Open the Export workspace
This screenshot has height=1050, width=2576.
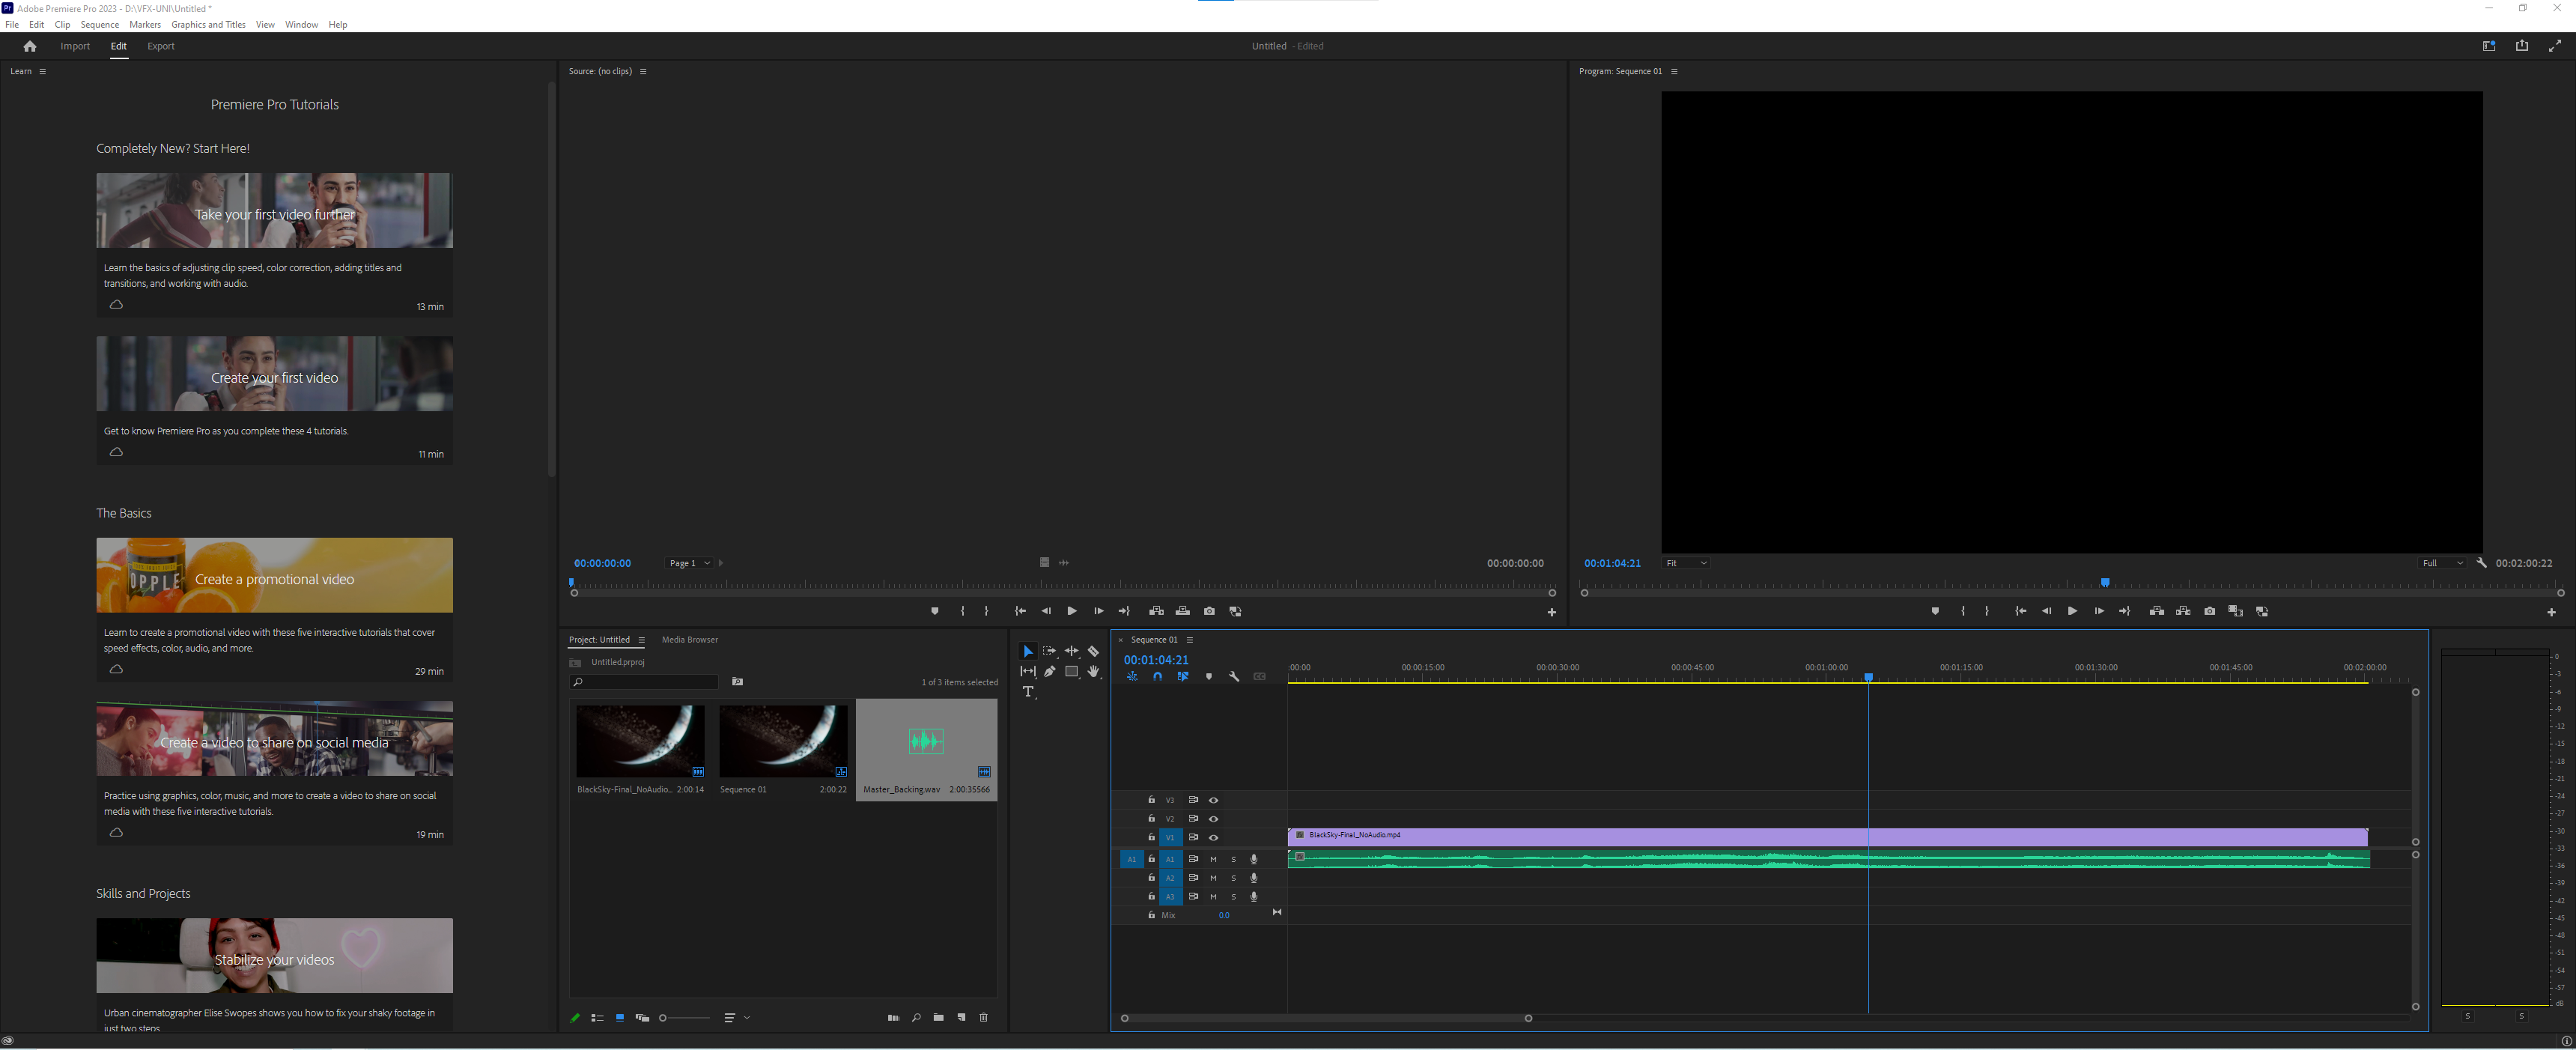(160, 46)
